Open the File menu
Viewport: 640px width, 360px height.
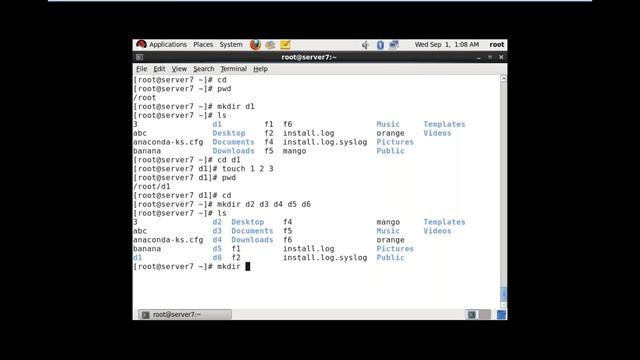pos(141,69)
